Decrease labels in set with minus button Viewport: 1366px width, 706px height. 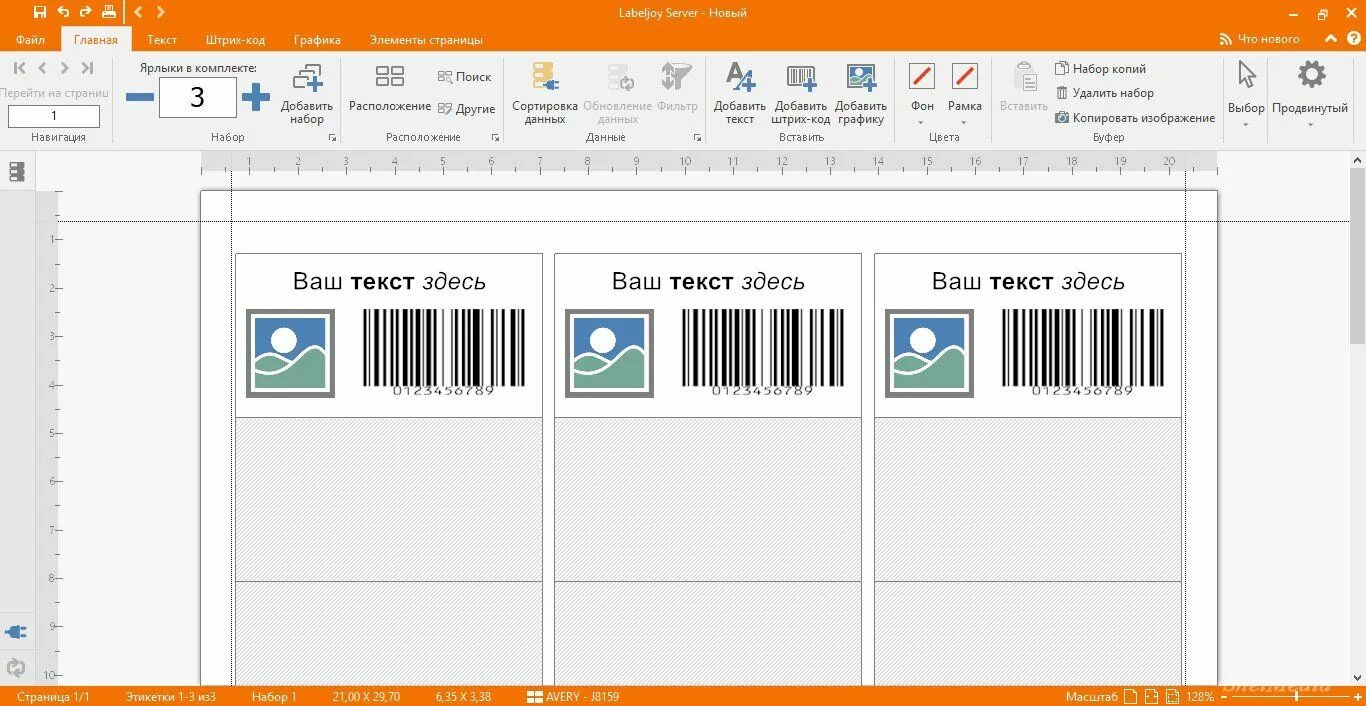click(140, 97)
